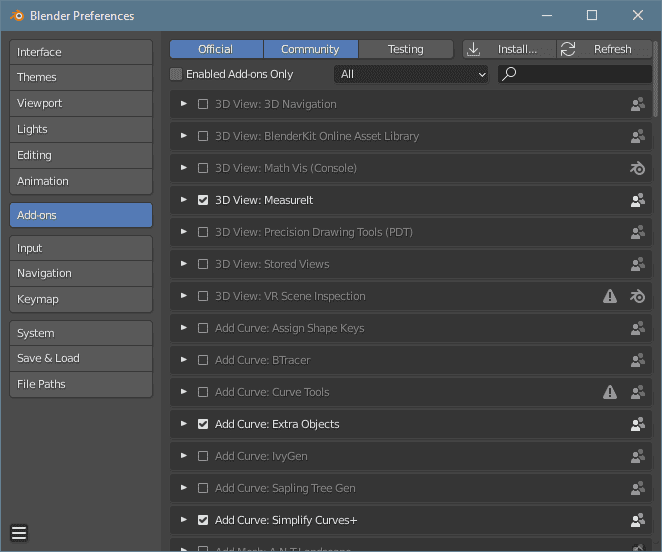Click Blender logo icon on VR Scene Inspection row

638,296
